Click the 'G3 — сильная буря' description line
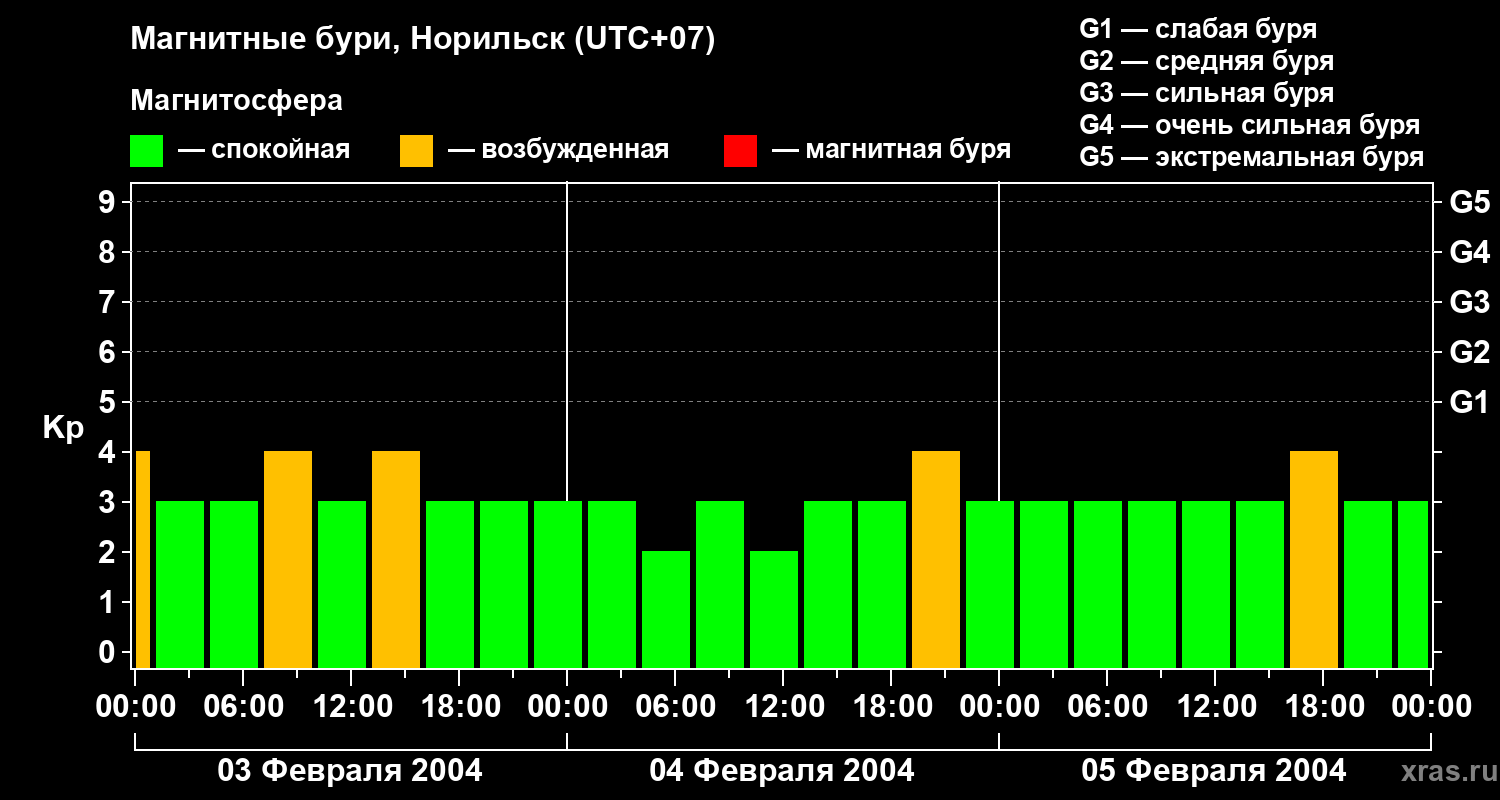This screenshot has width=1500, height=800. coord(1206,93)
